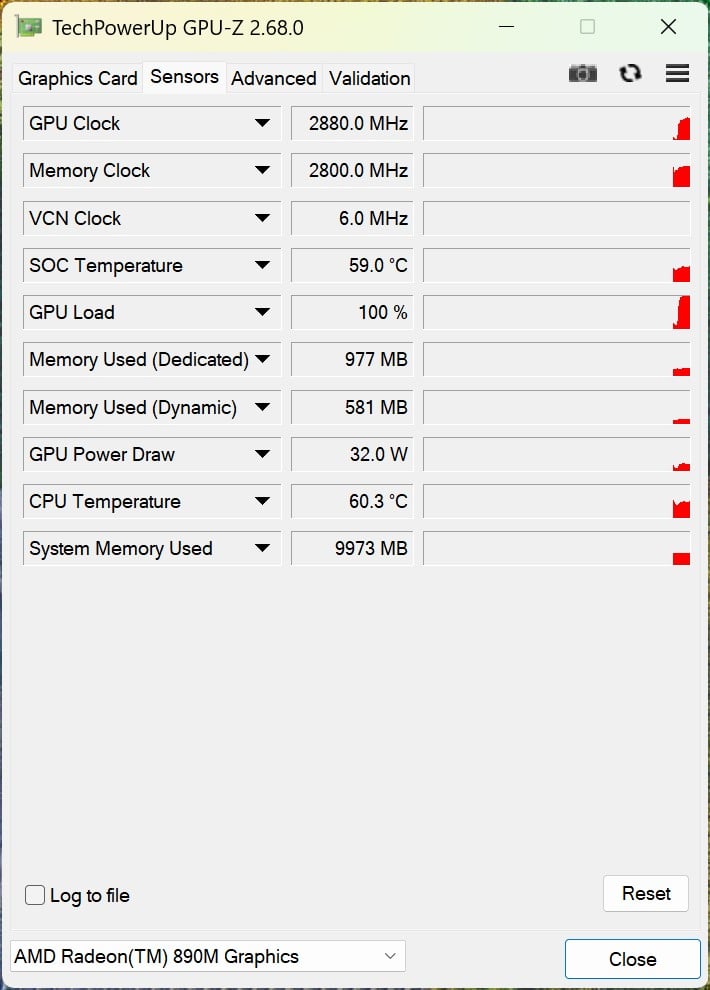This screenshot has width=710, height=990.
Task: Click the System Memory Used graph
Action: click(556, 548)
